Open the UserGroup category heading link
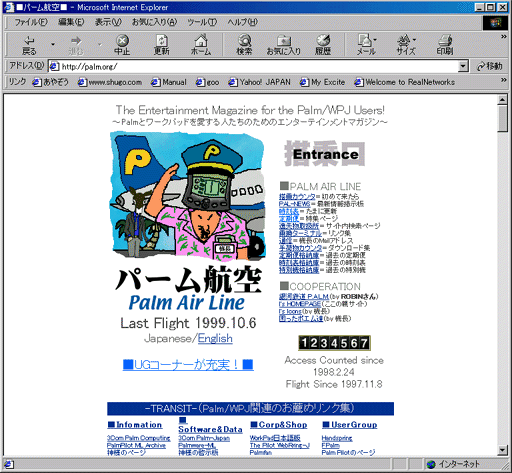Image resolution: width=512 pixels, height=473 pixels. pos(350,425)
